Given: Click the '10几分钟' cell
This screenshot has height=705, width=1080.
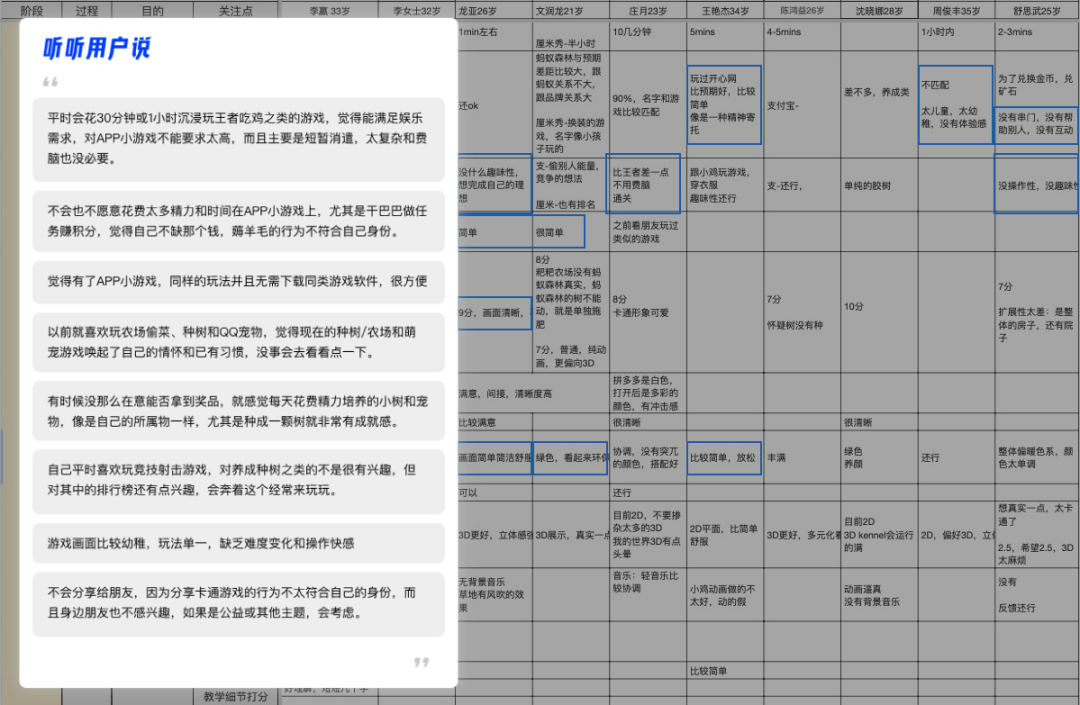Looking at the screenshot, I should [x=648, y=36].
